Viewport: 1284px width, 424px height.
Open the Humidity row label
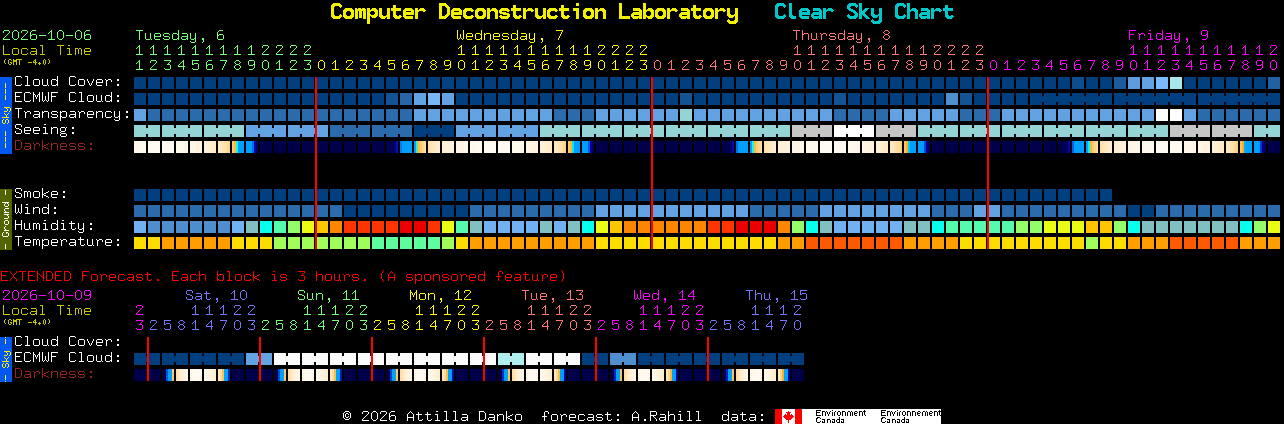[x=54, y=226]
